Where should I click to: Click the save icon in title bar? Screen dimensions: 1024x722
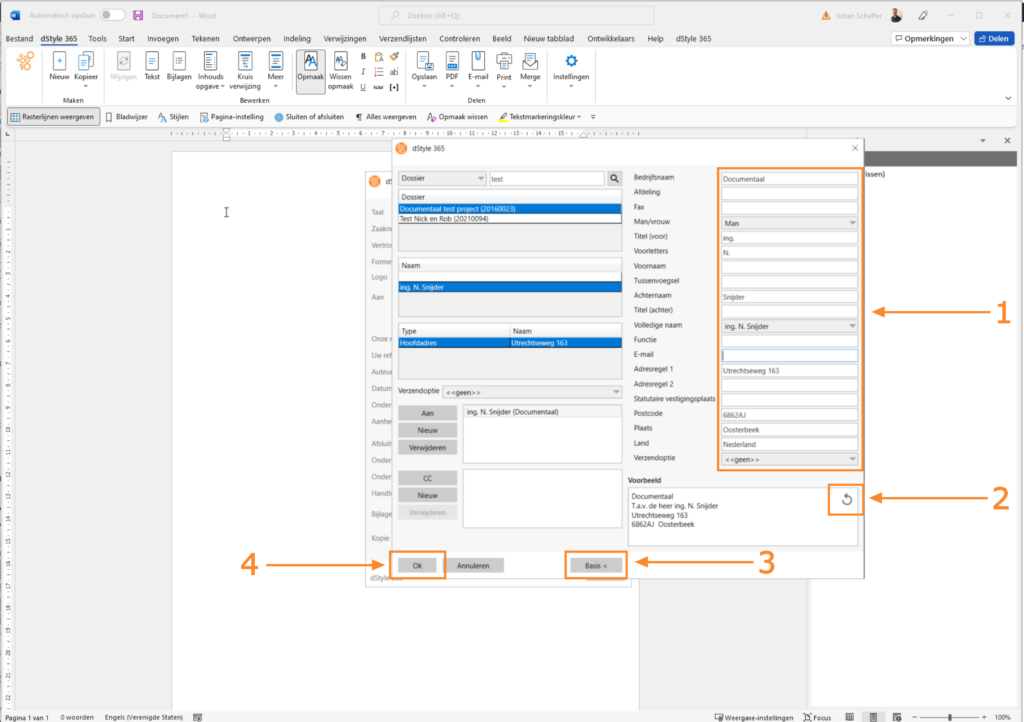[138, 15]
